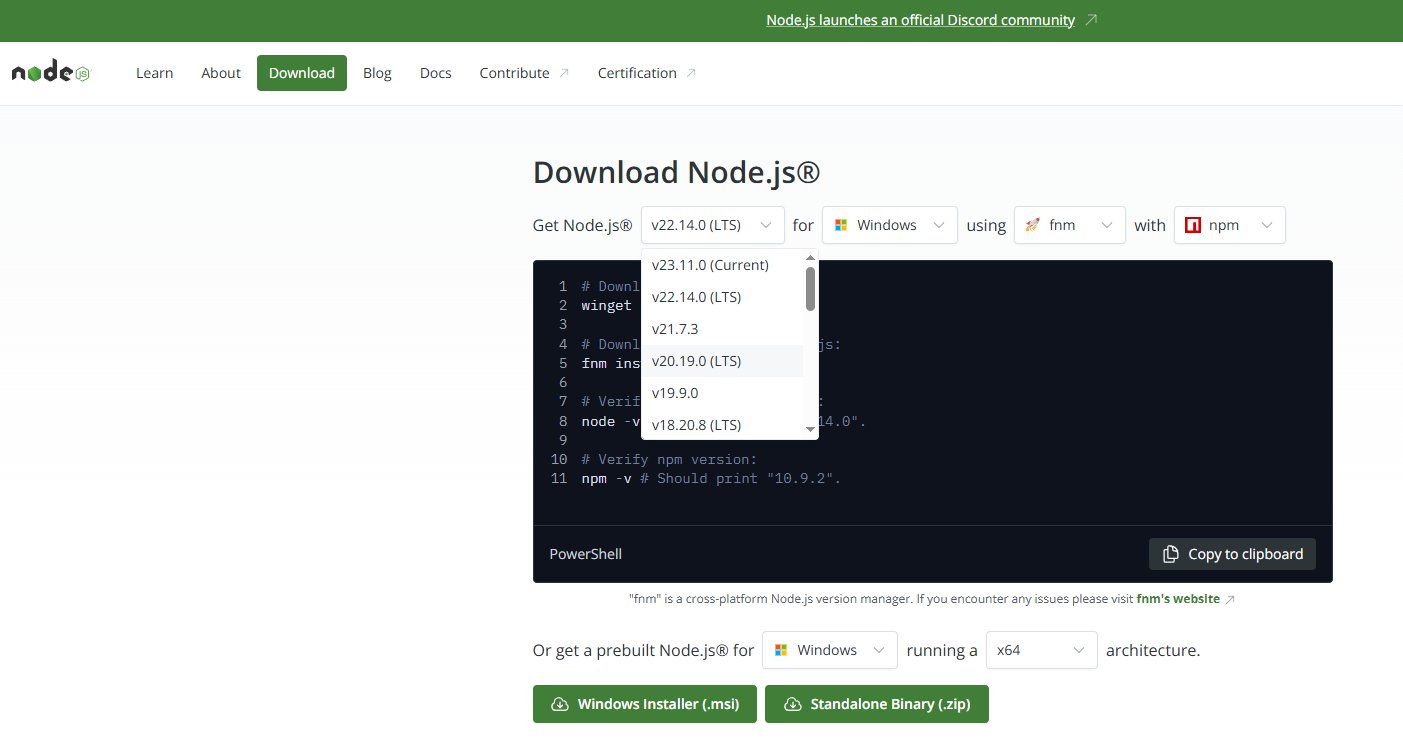Open the fnm version manager dropdown

tap(1070, 225)
